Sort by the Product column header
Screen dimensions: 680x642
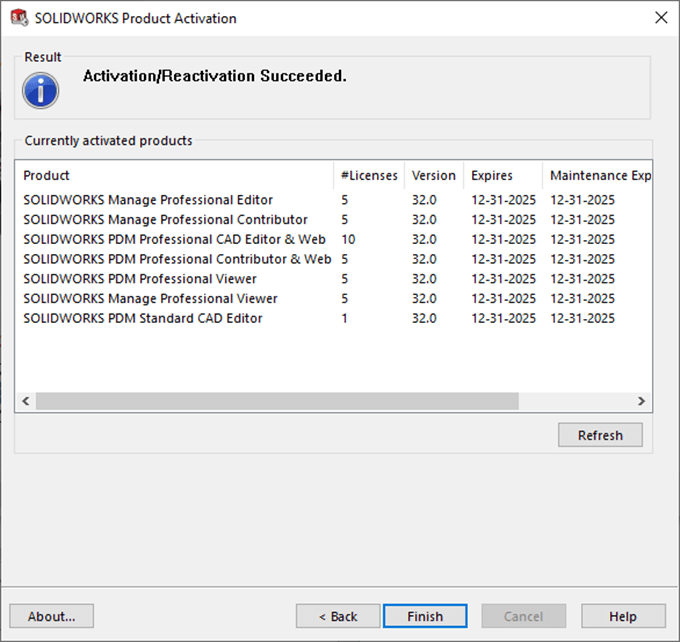[x=175, y=175]
